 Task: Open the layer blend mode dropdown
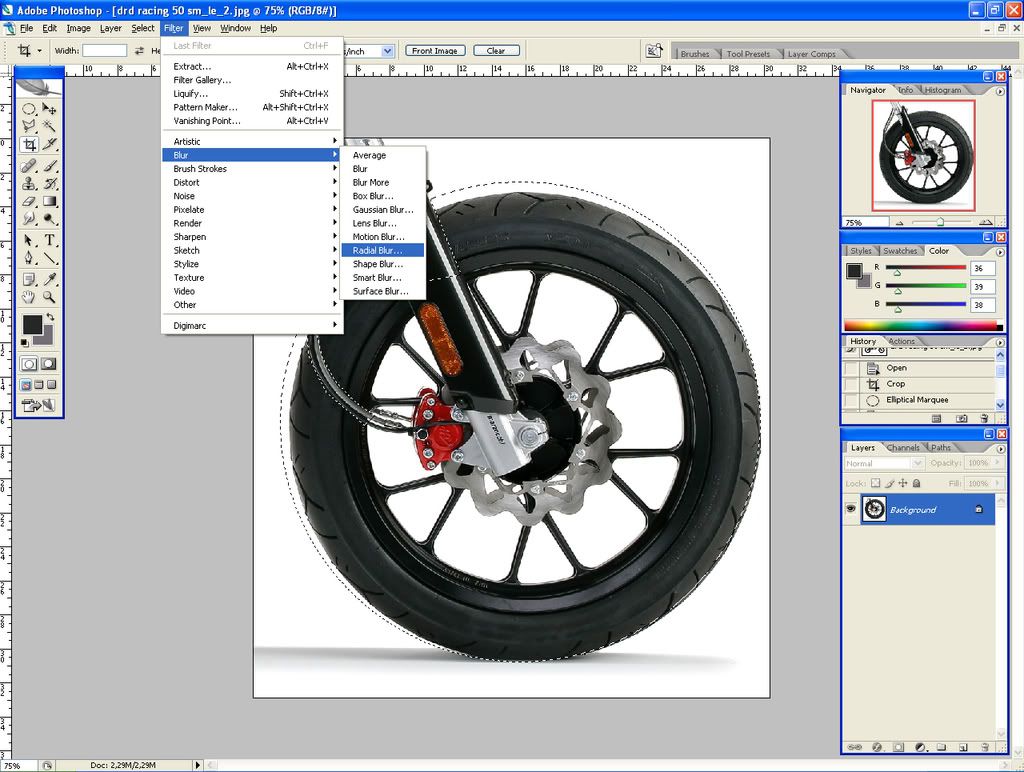(x=884, y=463)
